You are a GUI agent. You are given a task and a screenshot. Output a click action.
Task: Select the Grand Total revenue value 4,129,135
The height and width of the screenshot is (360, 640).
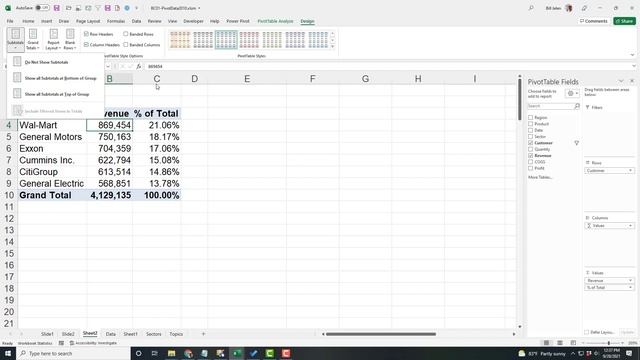tap(109, 195)
